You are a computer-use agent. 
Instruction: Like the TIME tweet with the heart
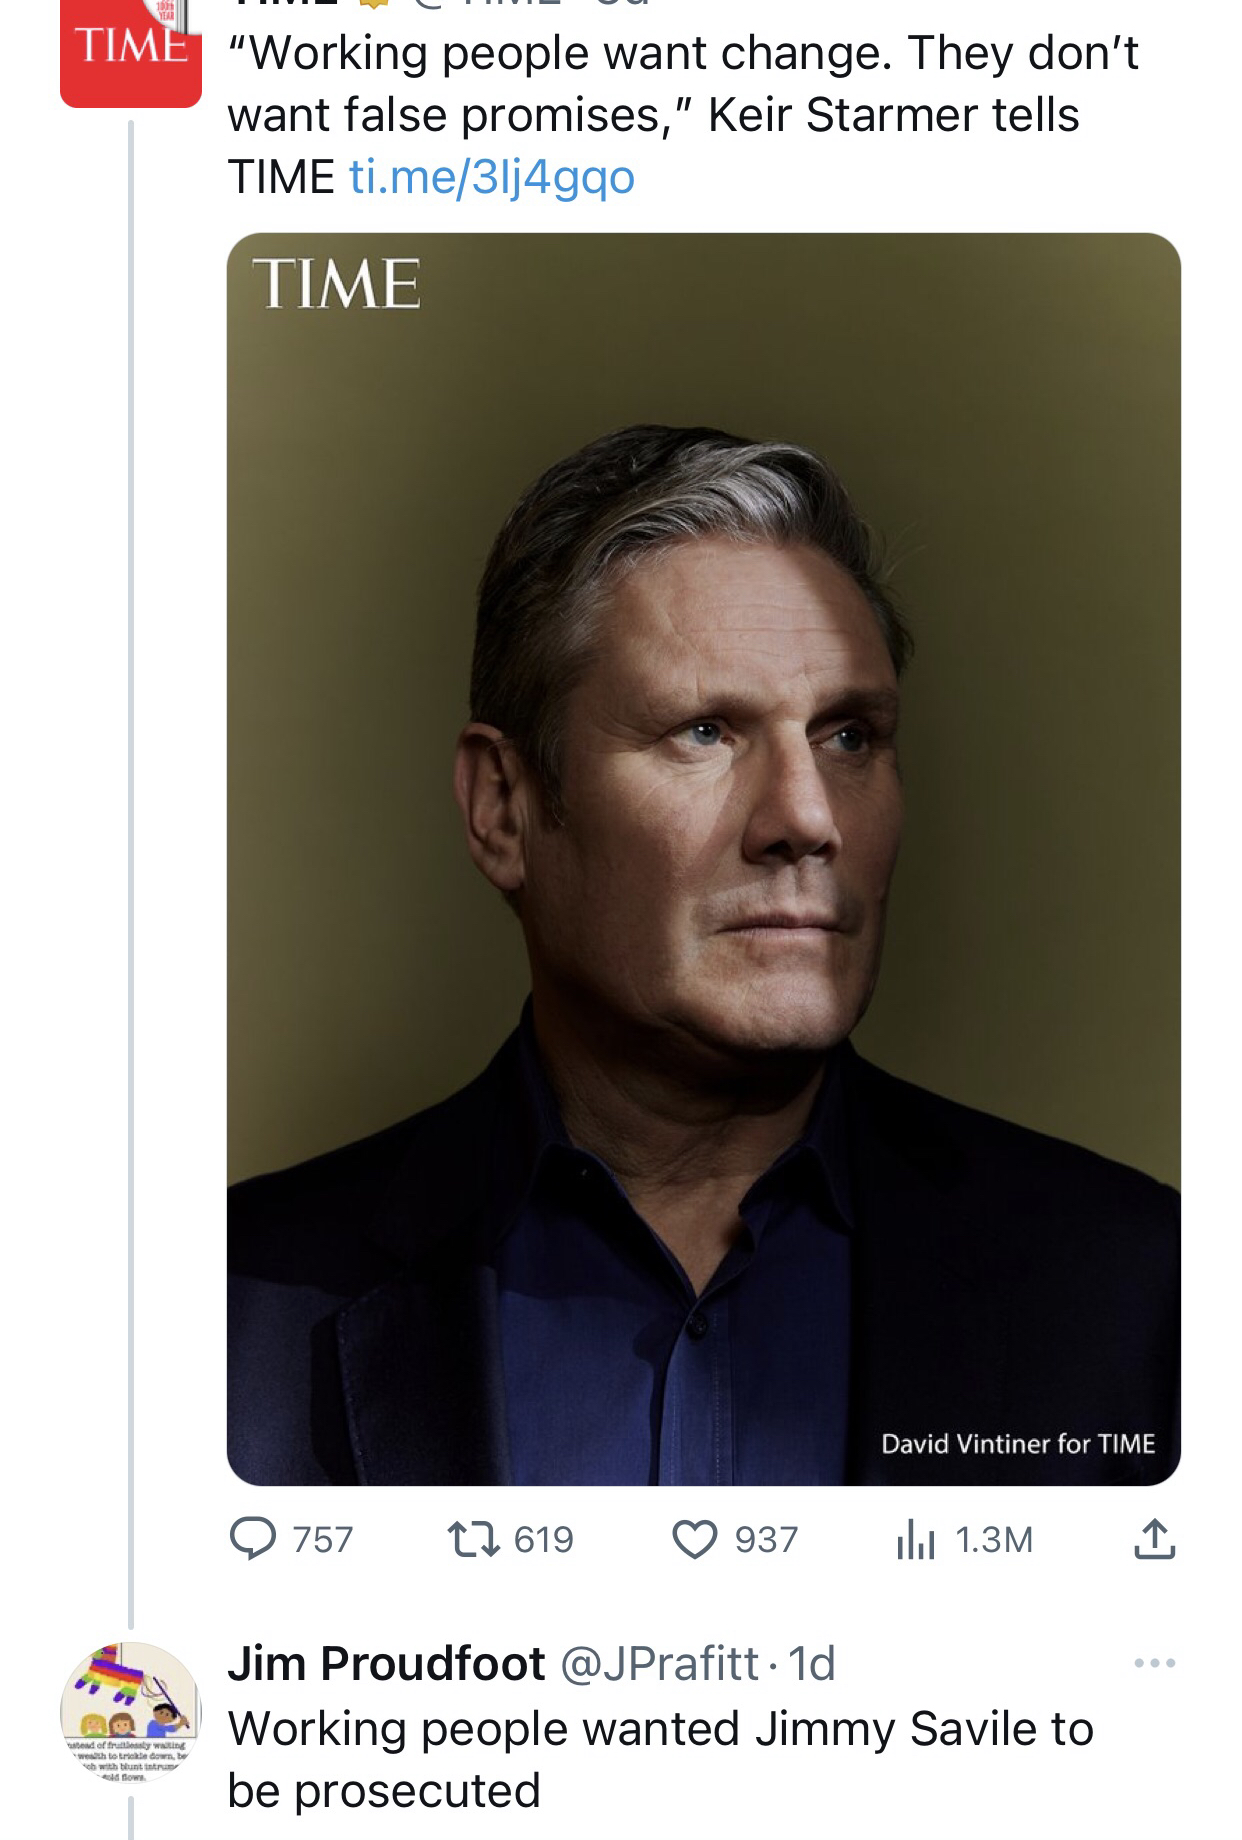click(695, 1539)
